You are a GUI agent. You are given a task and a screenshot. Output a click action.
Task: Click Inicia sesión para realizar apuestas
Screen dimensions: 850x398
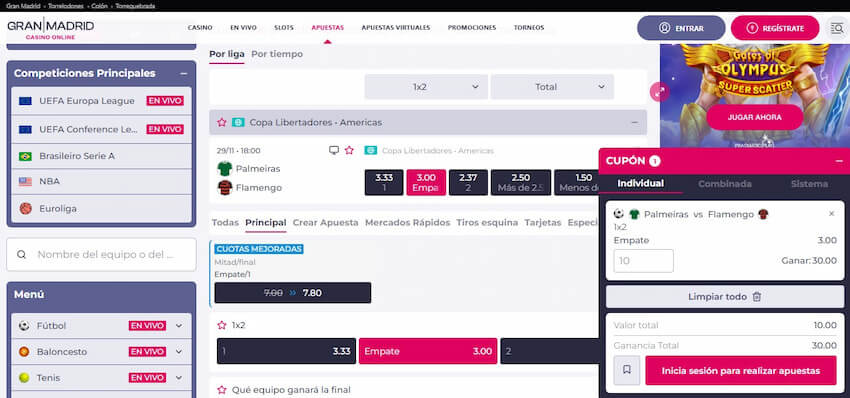pyautogui.click(x=740, y=371)
